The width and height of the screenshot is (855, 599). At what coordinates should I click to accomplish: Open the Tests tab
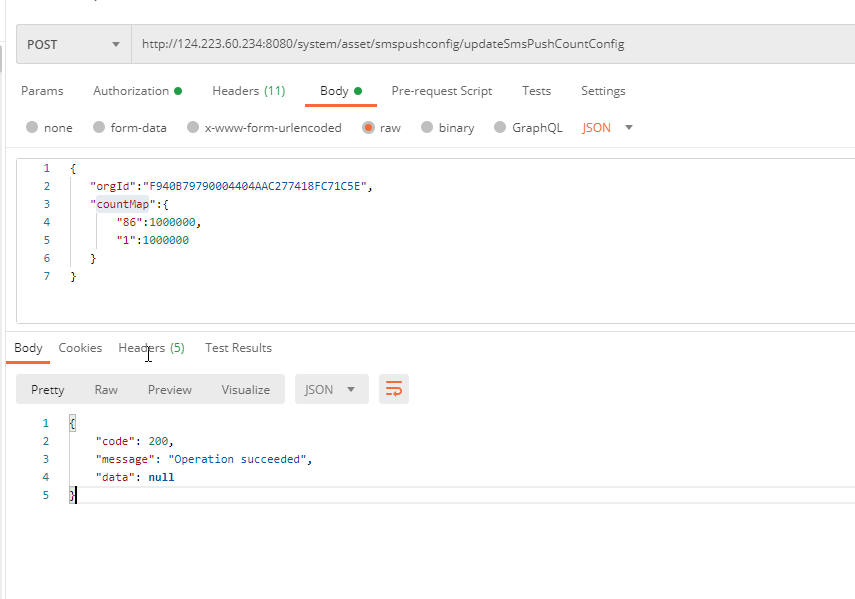pos(536,91)
